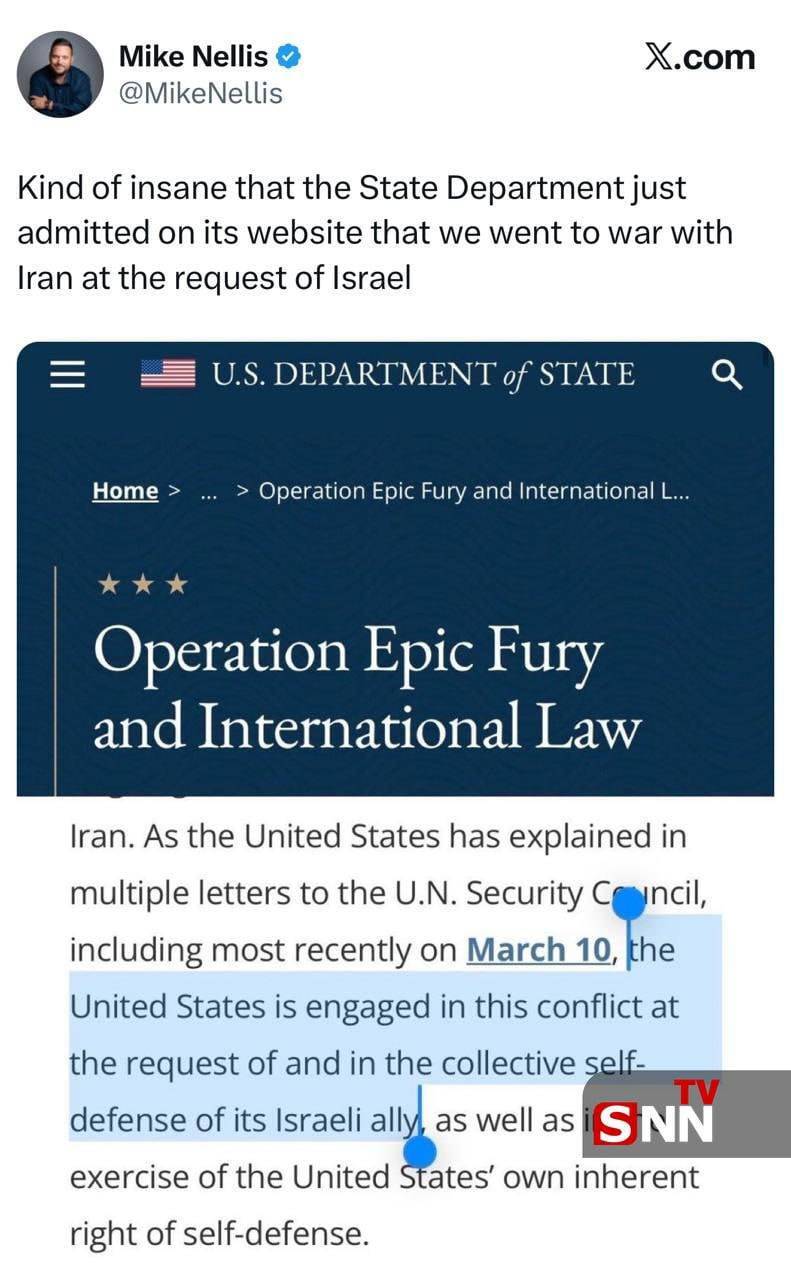Select the Operation Epic Fury breadcrumb item

click(473, 491)
